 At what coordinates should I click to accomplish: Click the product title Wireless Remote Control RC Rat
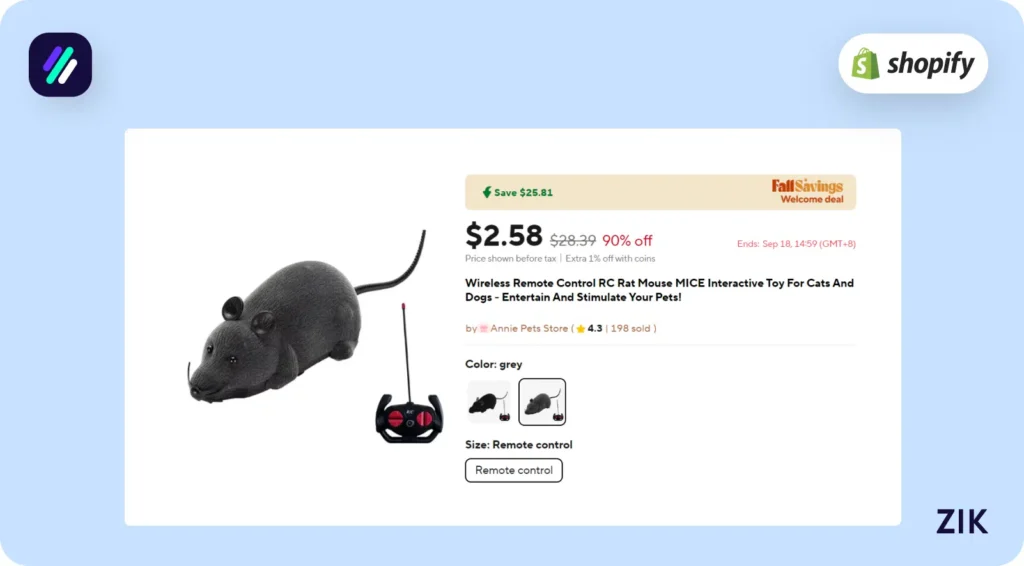(659, 290)
